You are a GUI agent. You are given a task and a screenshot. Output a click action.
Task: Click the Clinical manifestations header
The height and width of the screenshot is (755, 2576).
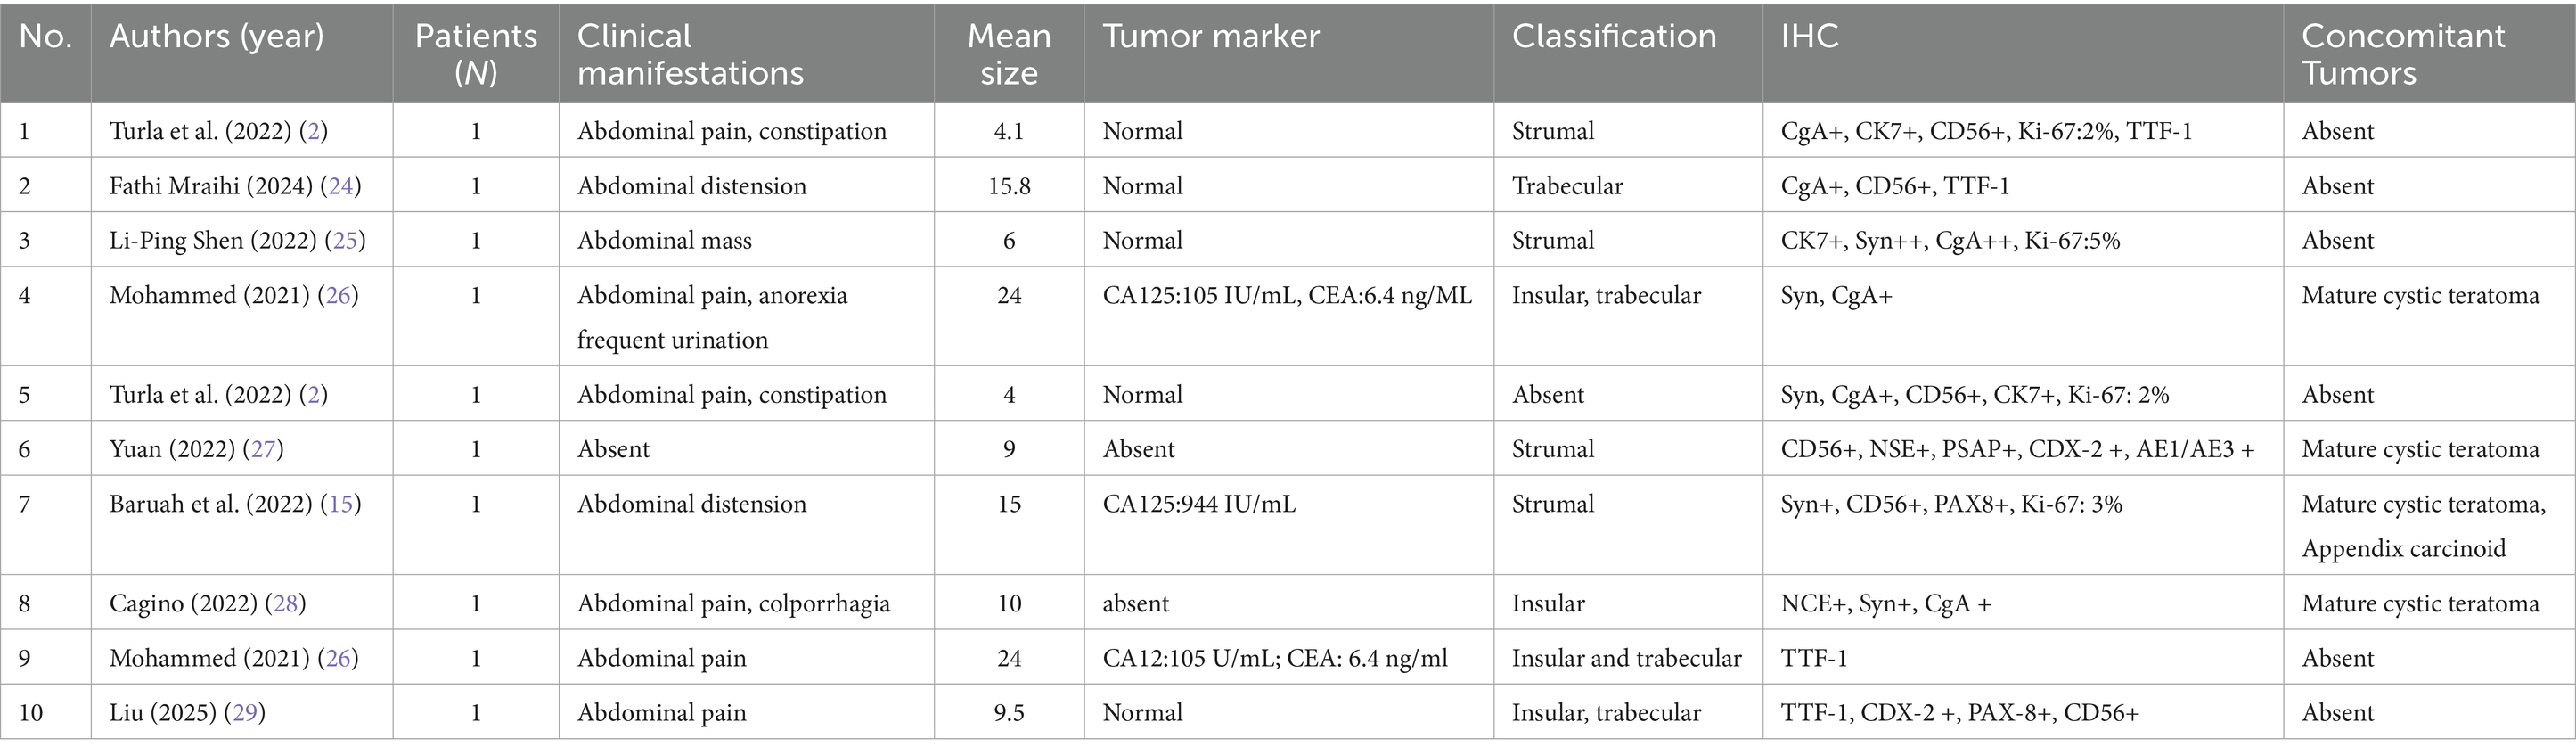click(x=689, y=54)
